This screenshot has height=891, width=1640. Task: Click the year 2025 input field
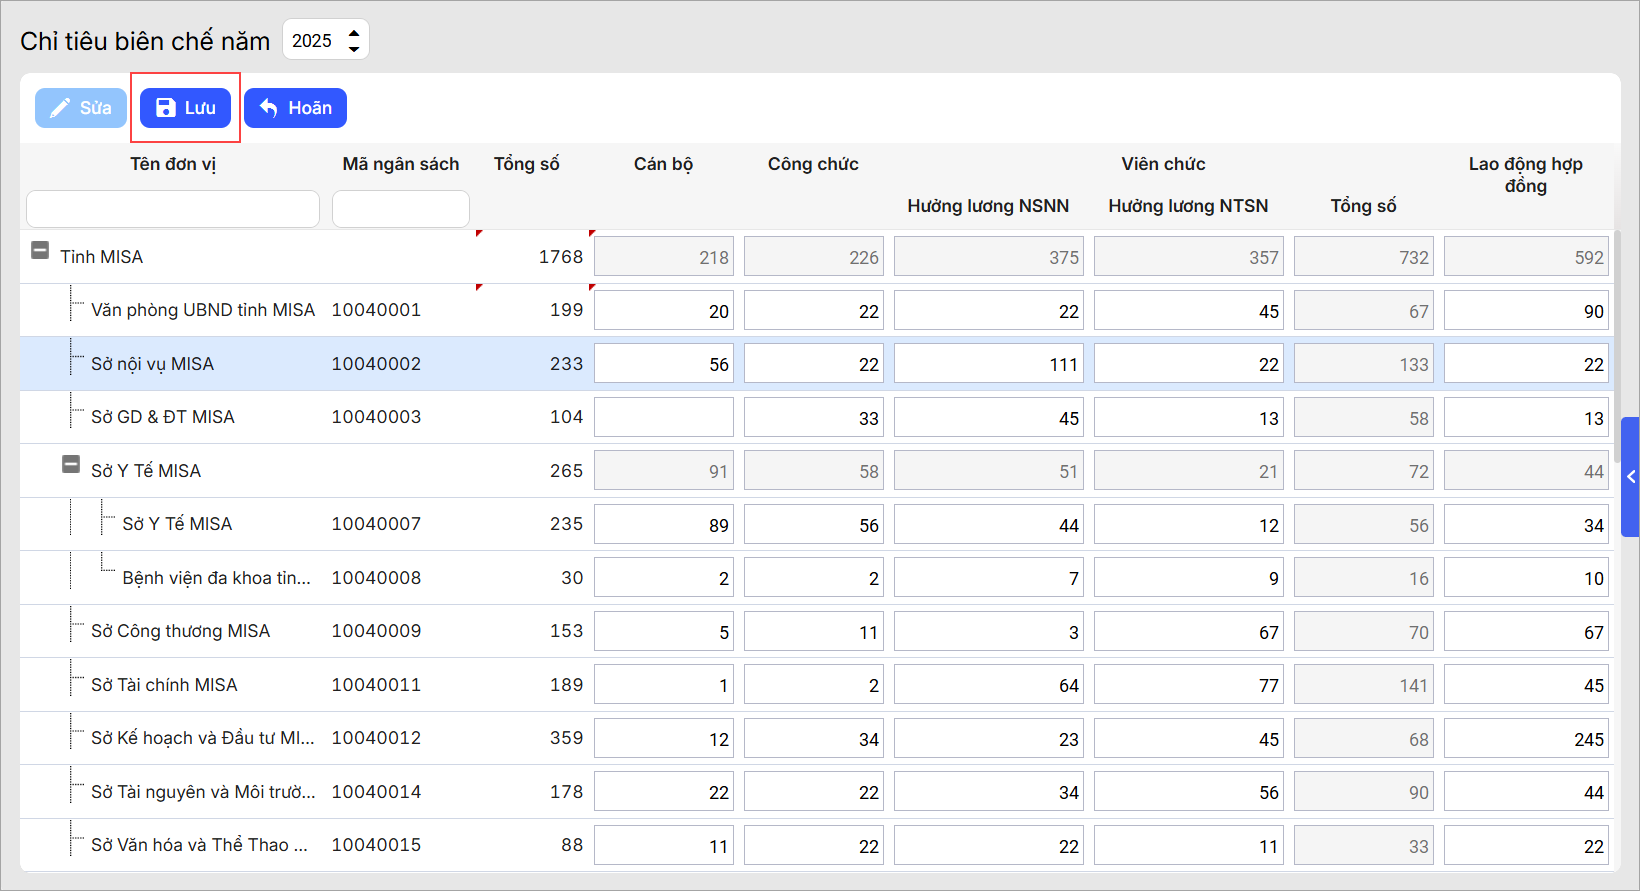click(313, 41)
